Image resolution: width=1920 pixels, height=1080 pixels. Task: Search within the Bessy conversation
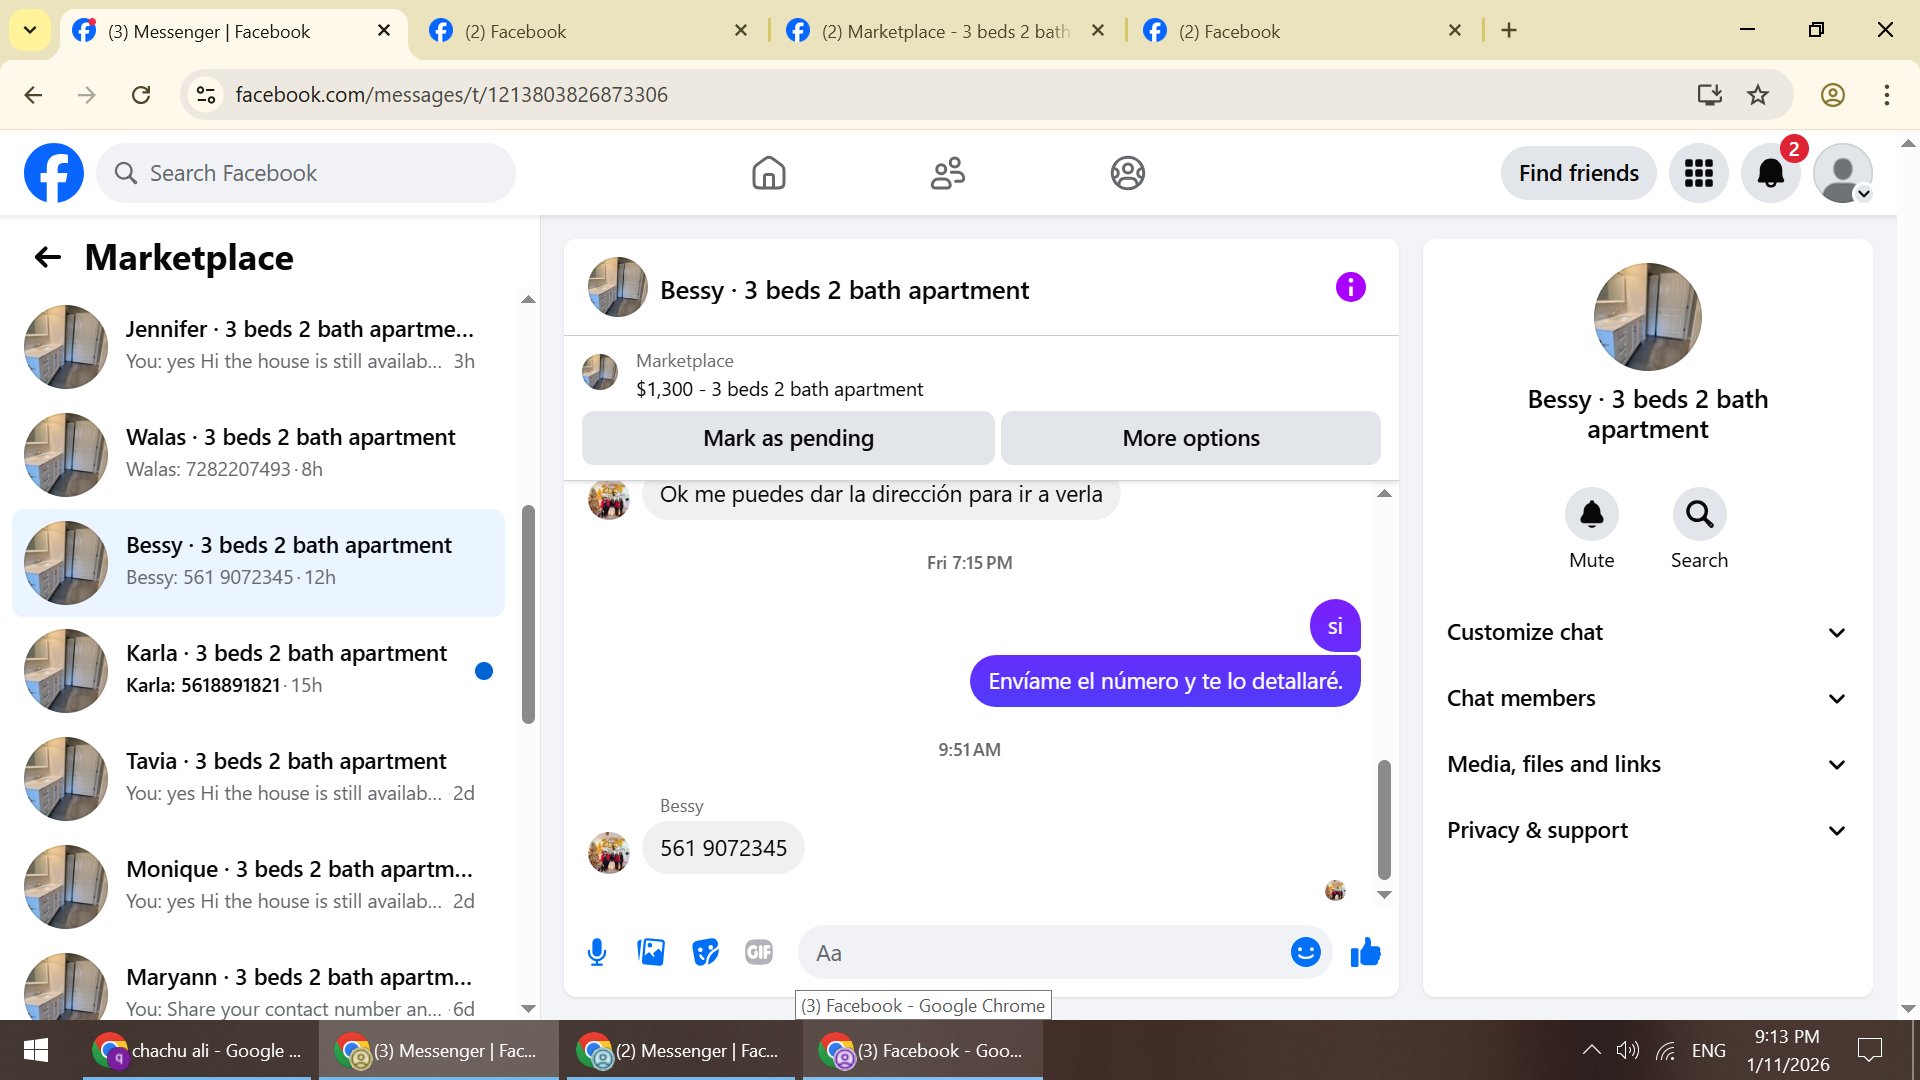pyautogui.click(x=1699, y=514)
